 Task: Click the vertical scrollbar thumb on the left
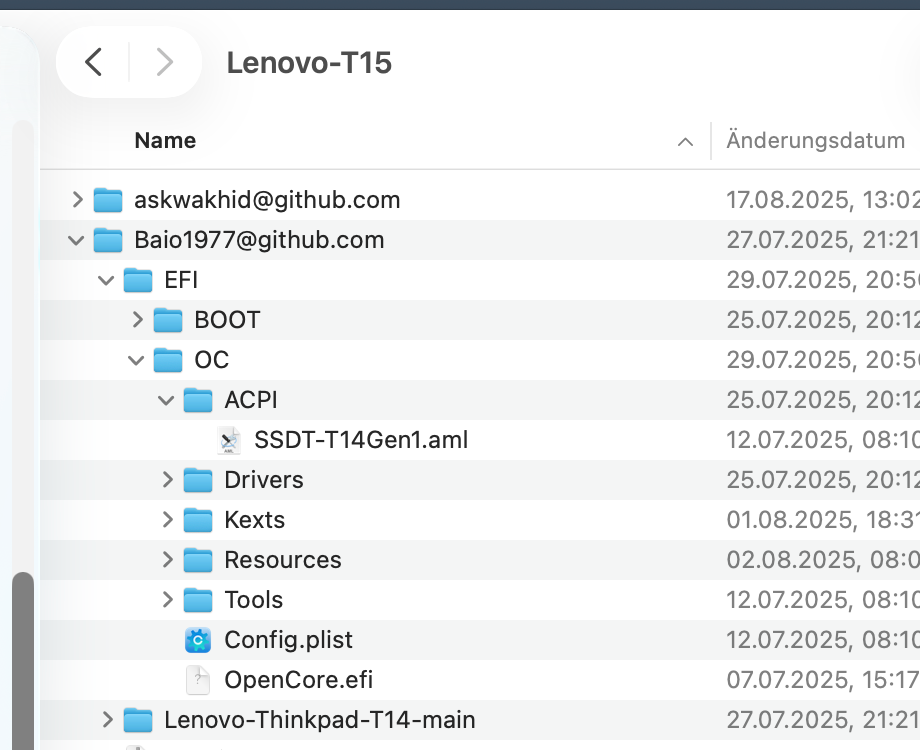click(x=22, y=660)
